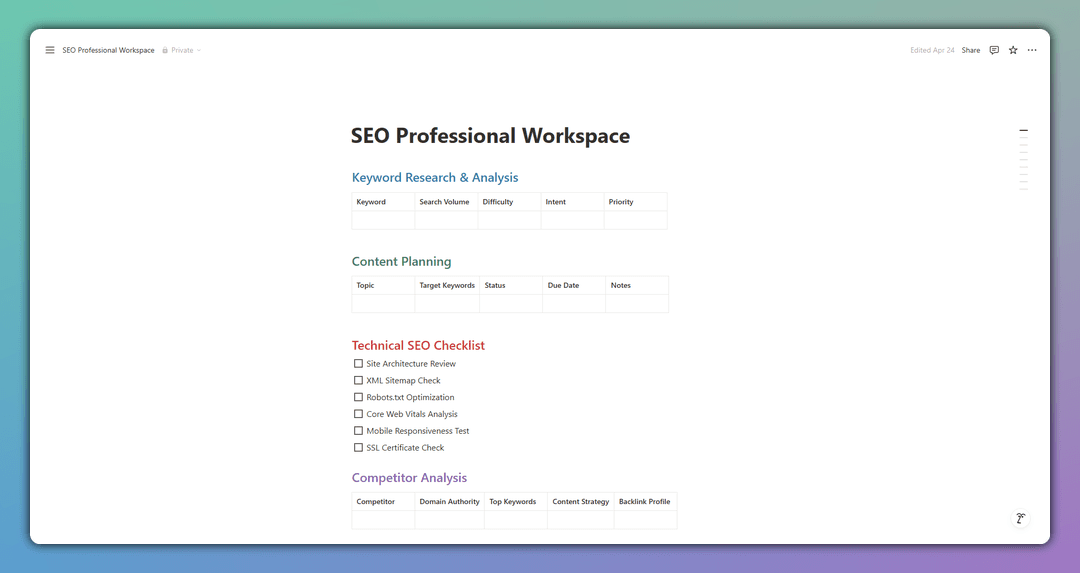Tick the XML Sitemap Check checkbox
Image resolution: width=1080 pixels, height=573 pixels.
coord(359,381)
